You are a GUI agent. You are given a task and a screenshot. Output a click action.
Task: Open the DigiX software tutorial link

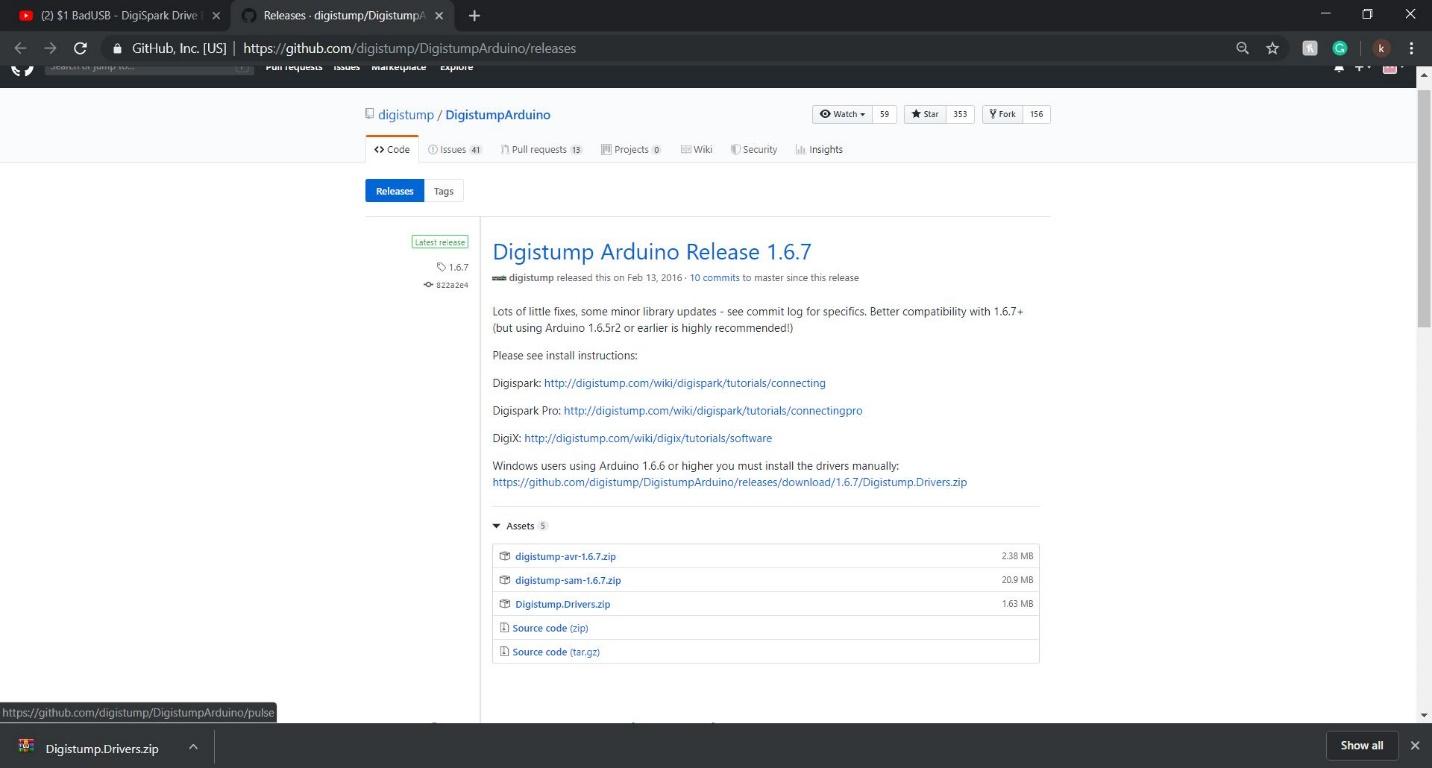point(648,438)
